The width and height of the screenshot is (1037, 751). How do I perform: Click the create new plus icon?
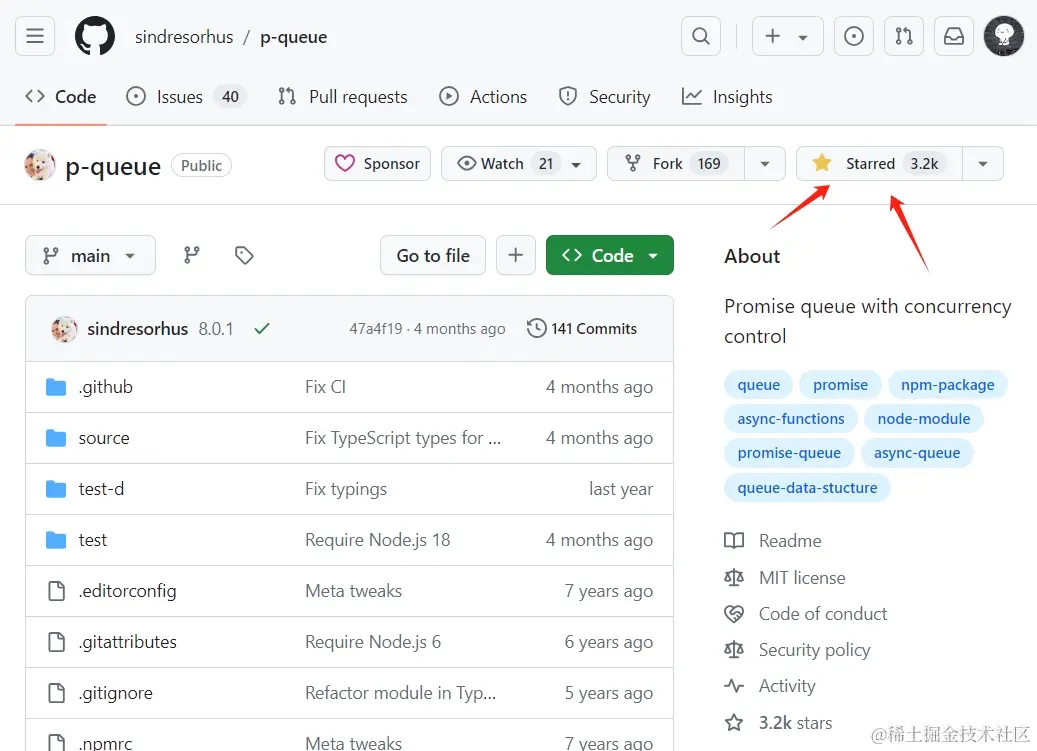click(x=772, y=36)
